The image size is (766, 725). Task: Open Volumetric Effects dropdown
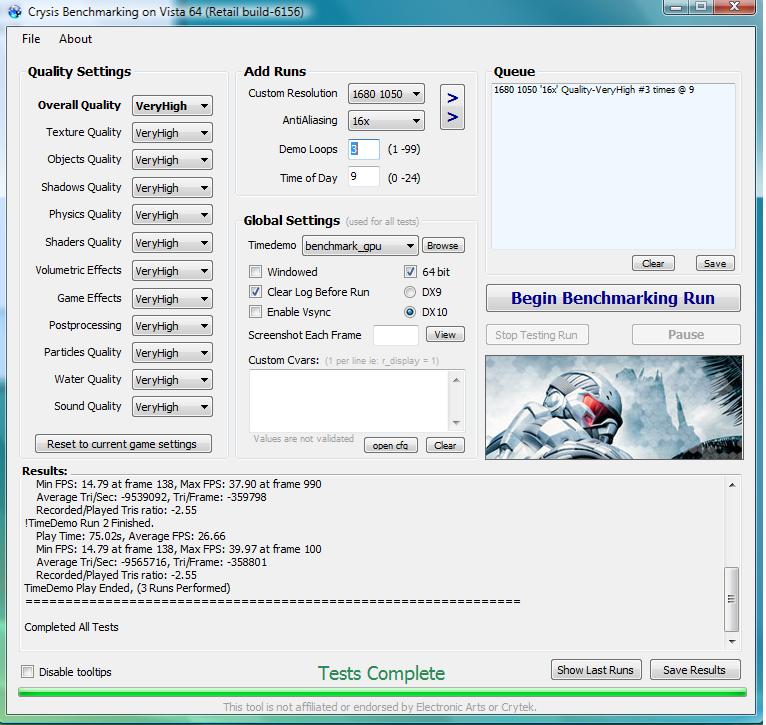point(172,271)
